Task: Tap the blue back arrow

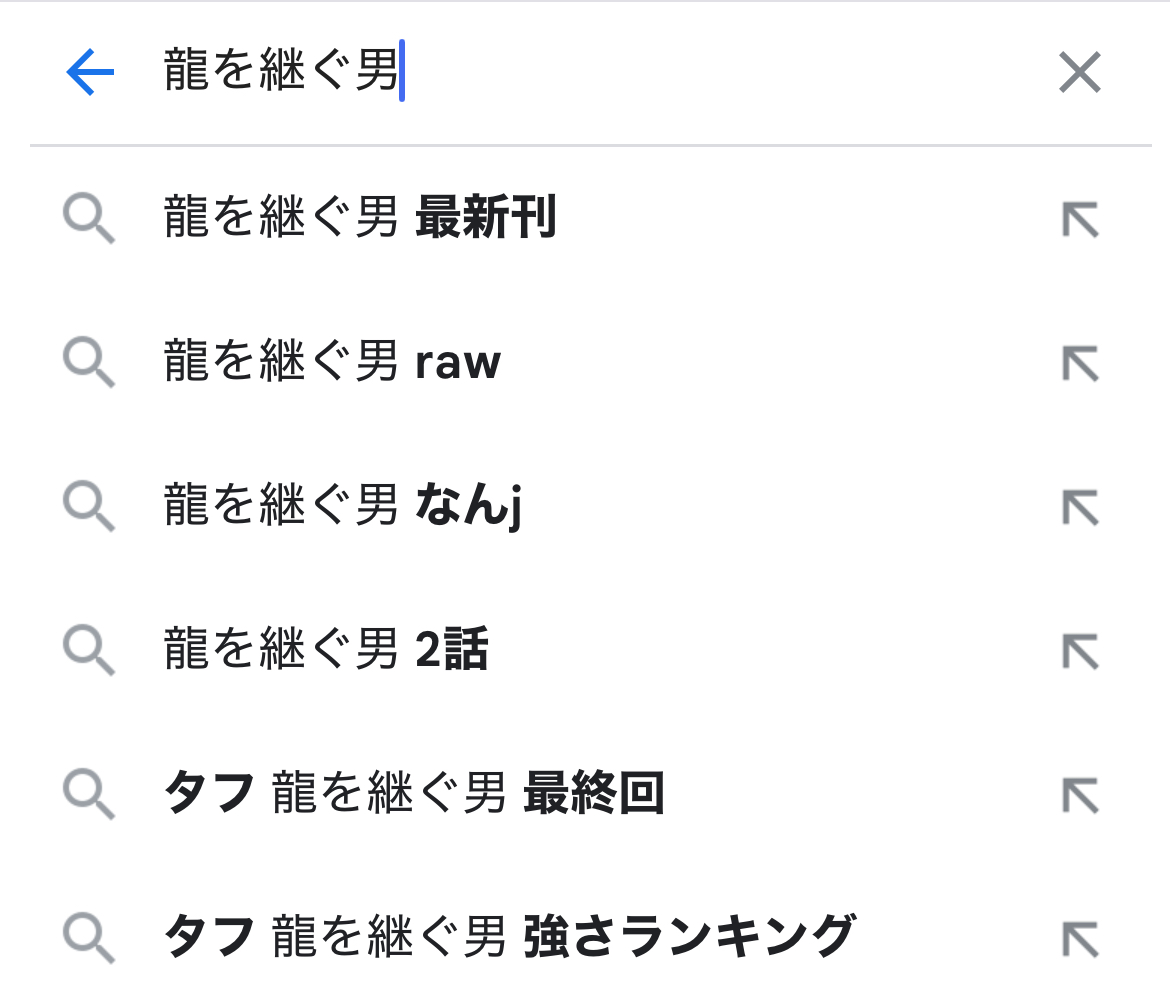Action: pyautogui.click(x=90, y=73)
